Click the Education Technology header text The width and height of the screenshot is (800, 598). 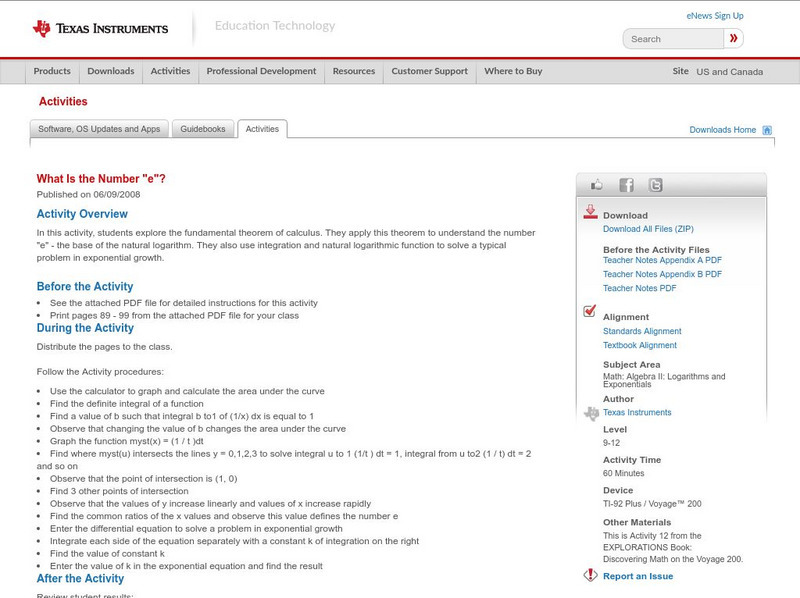(275, 26)
